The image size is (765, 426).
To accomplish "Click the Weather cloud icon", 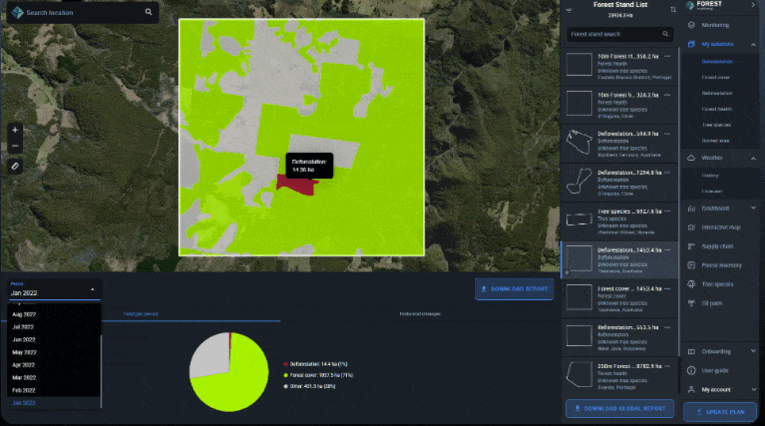I will coord(691,158).
